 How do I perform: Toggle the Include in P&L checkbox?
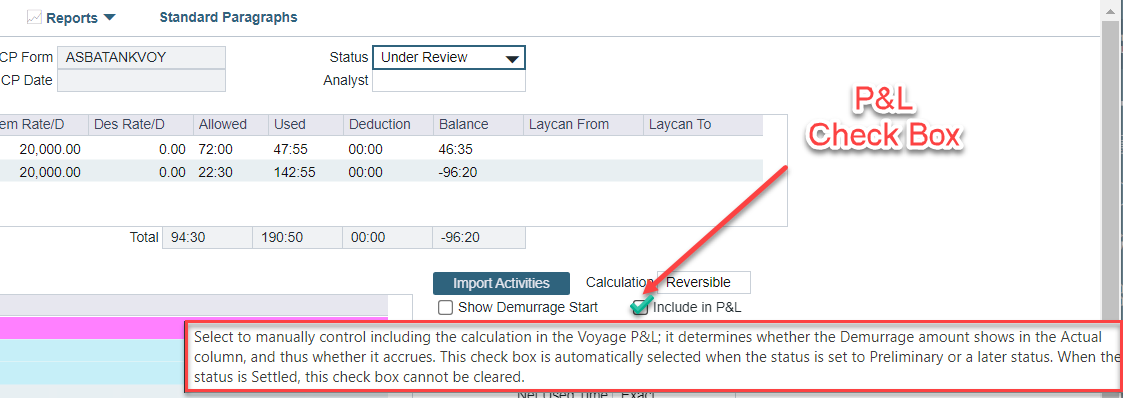pyautogui.click(x=640, y=308)
